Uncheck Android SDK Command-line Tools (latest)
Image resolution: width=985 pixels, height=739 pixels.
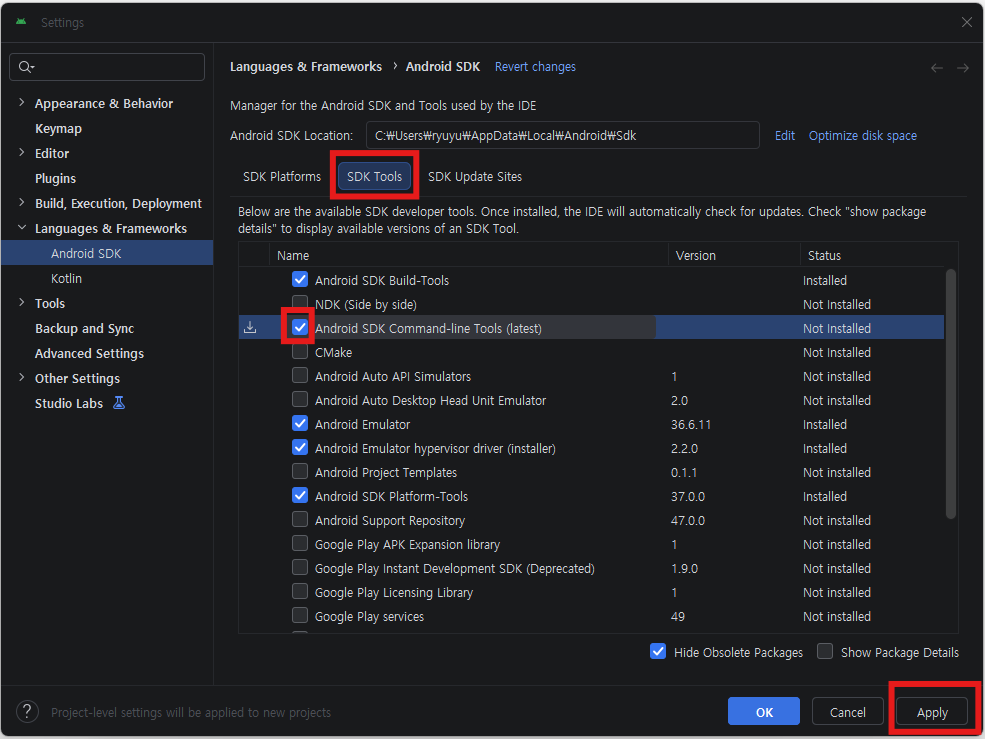tap(300, 327)
